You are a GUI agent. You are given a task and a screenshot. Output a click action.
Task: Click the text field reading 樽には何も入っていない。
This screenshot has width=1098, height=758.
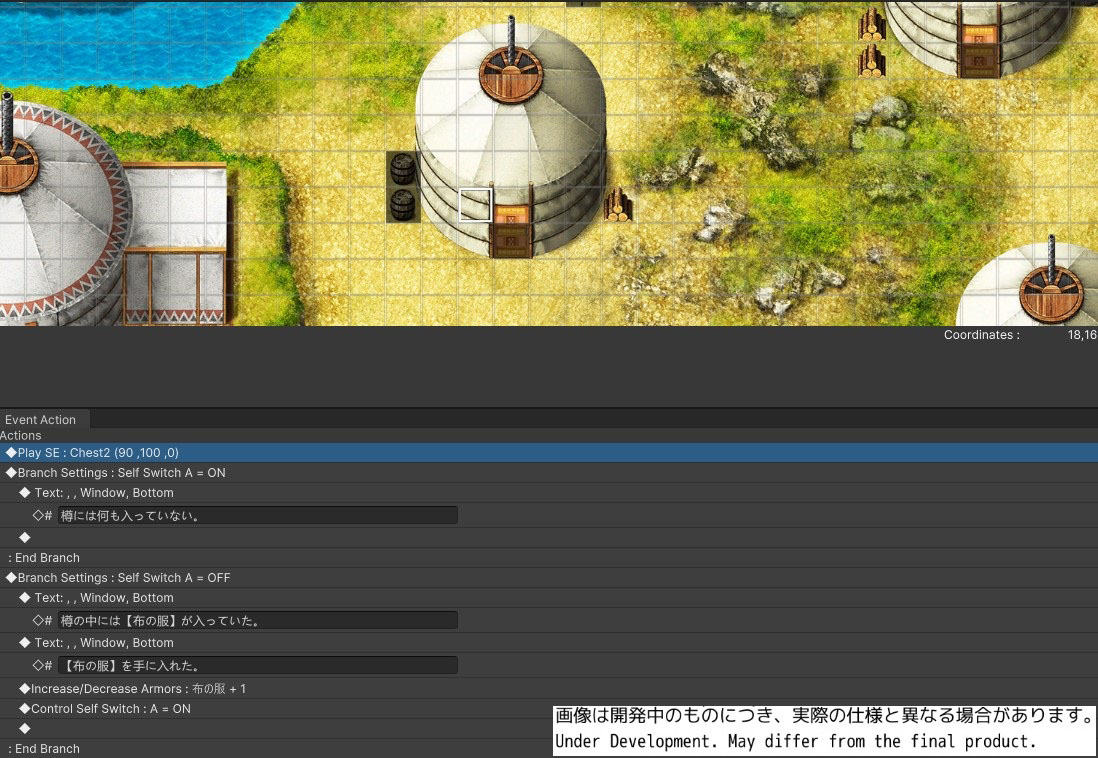257,515
